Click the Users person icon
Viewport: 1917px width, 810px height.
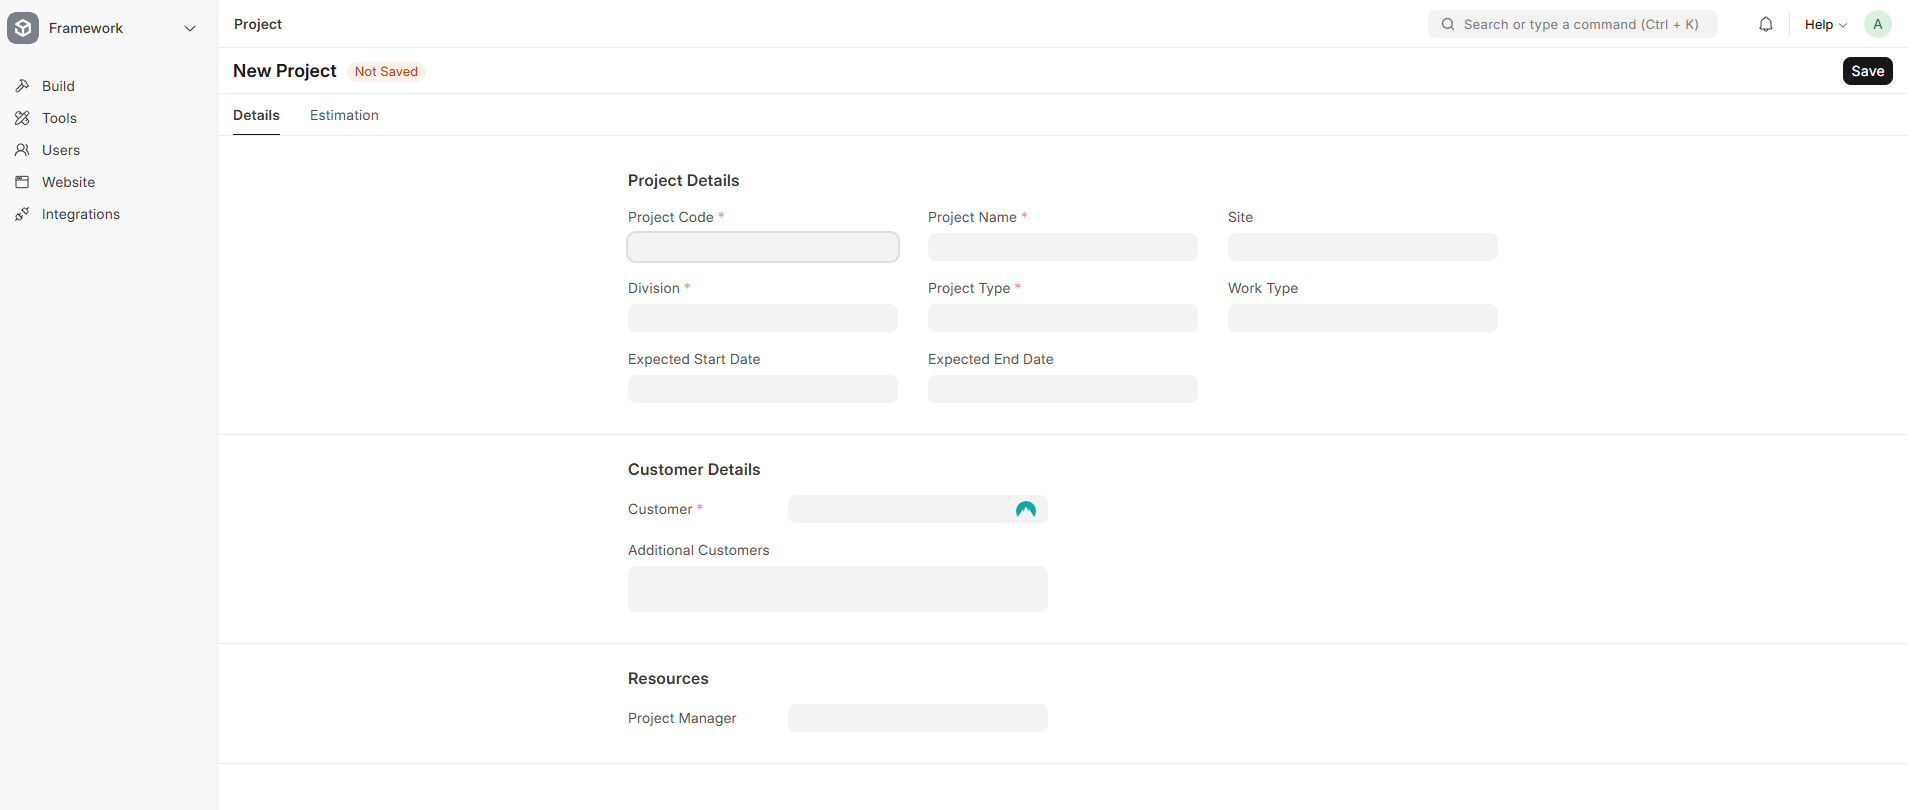[22, 150]
